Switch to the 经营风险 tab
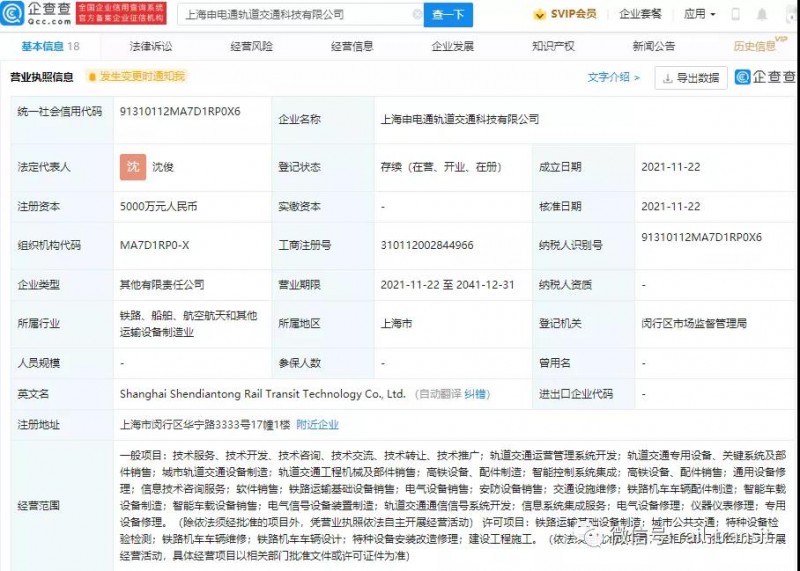Viewport: 800px width, 571px height. click(x=251, y=46)
